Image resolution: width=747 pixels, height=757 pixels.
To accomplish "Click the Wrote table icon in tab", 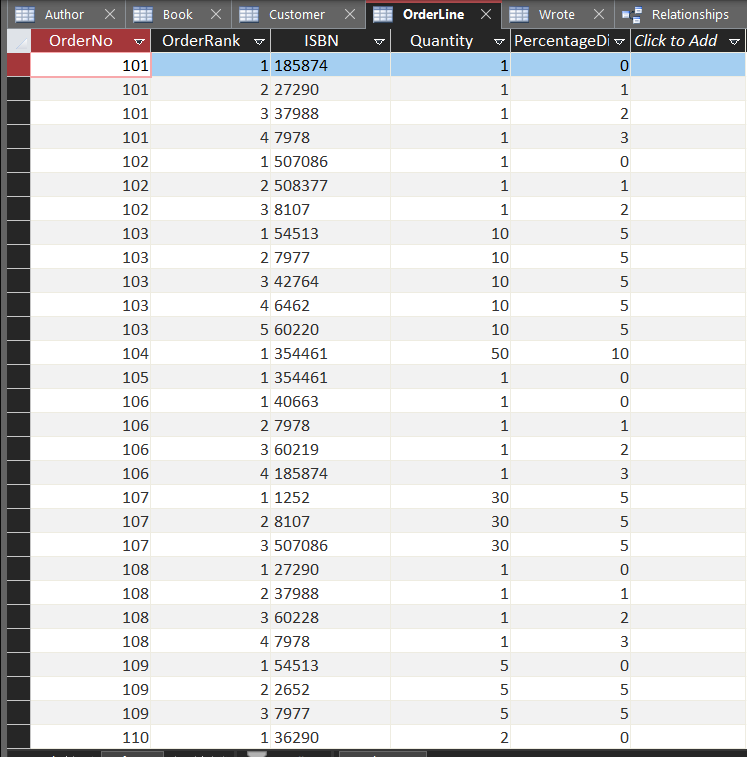I will [519, 14].
